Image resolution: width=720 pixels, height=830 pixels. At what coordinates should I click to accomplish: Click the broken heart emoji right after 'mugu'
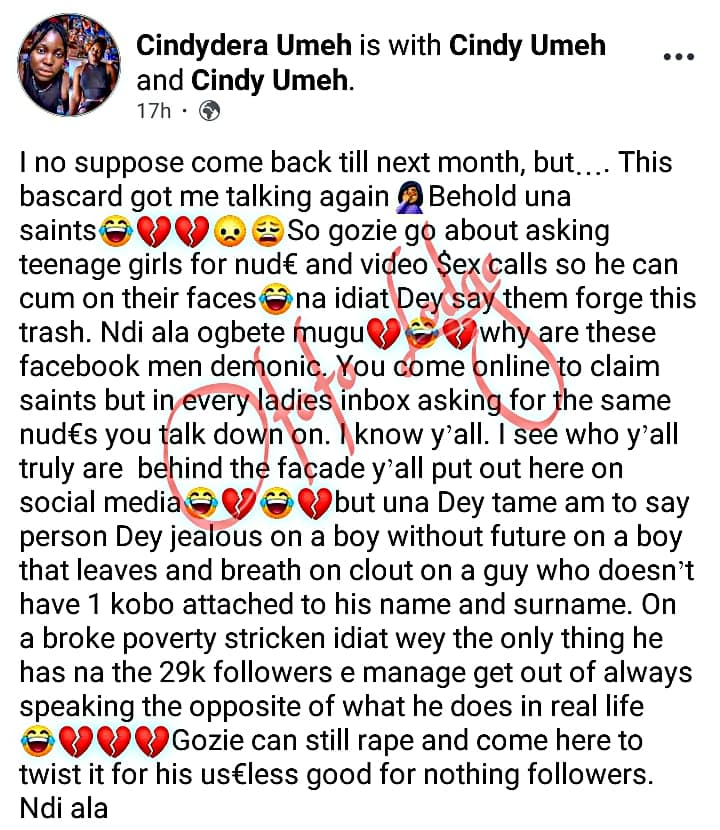[383, 334]
